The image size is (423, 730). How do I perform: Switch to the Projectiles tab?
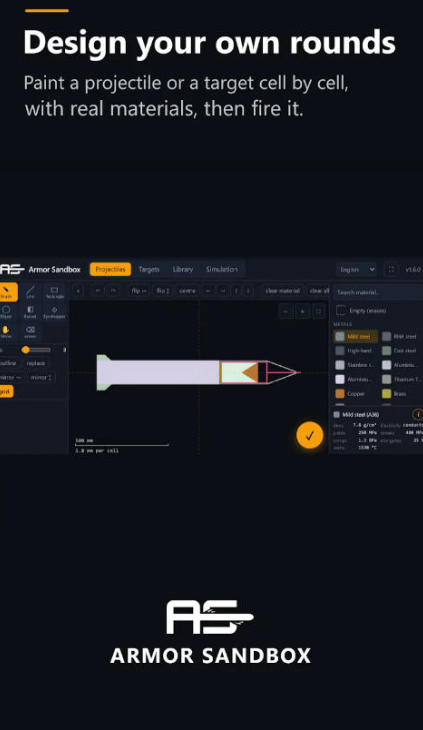coord(110,269)
